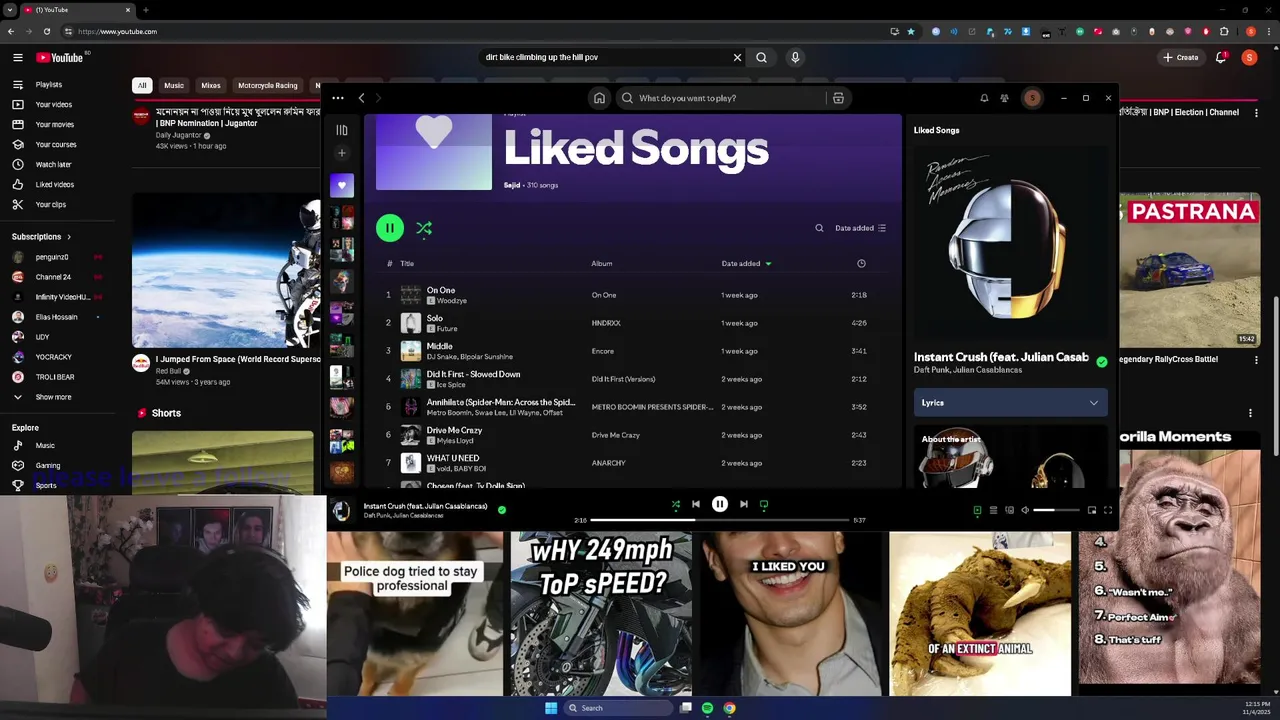Select the Music filter chip on YouTube
This screenshot has height=720, width=1280.
[x=174, y=86]
